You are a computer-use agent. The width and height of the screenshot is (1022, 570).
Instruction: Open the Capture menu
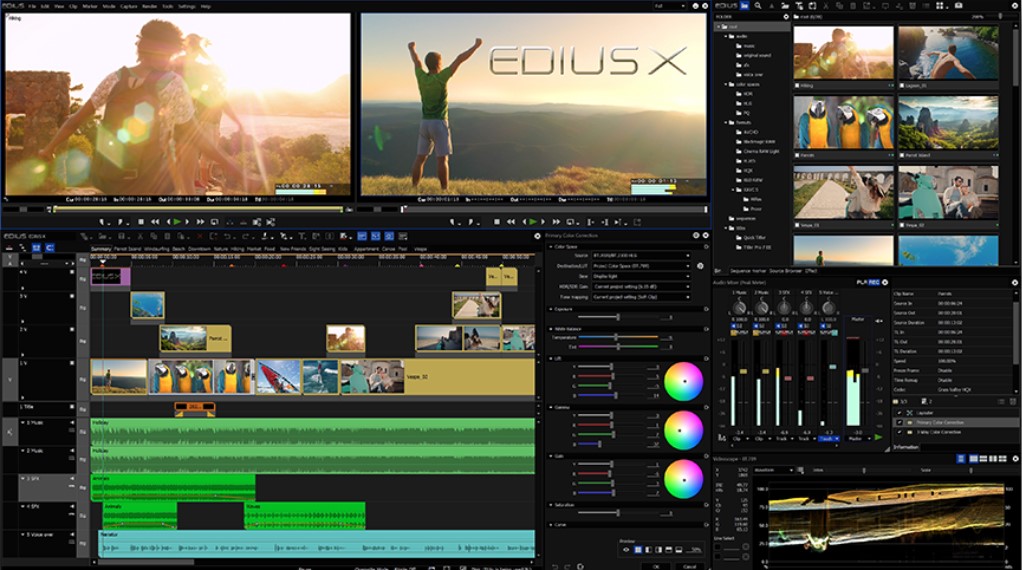tap(128, 6)
